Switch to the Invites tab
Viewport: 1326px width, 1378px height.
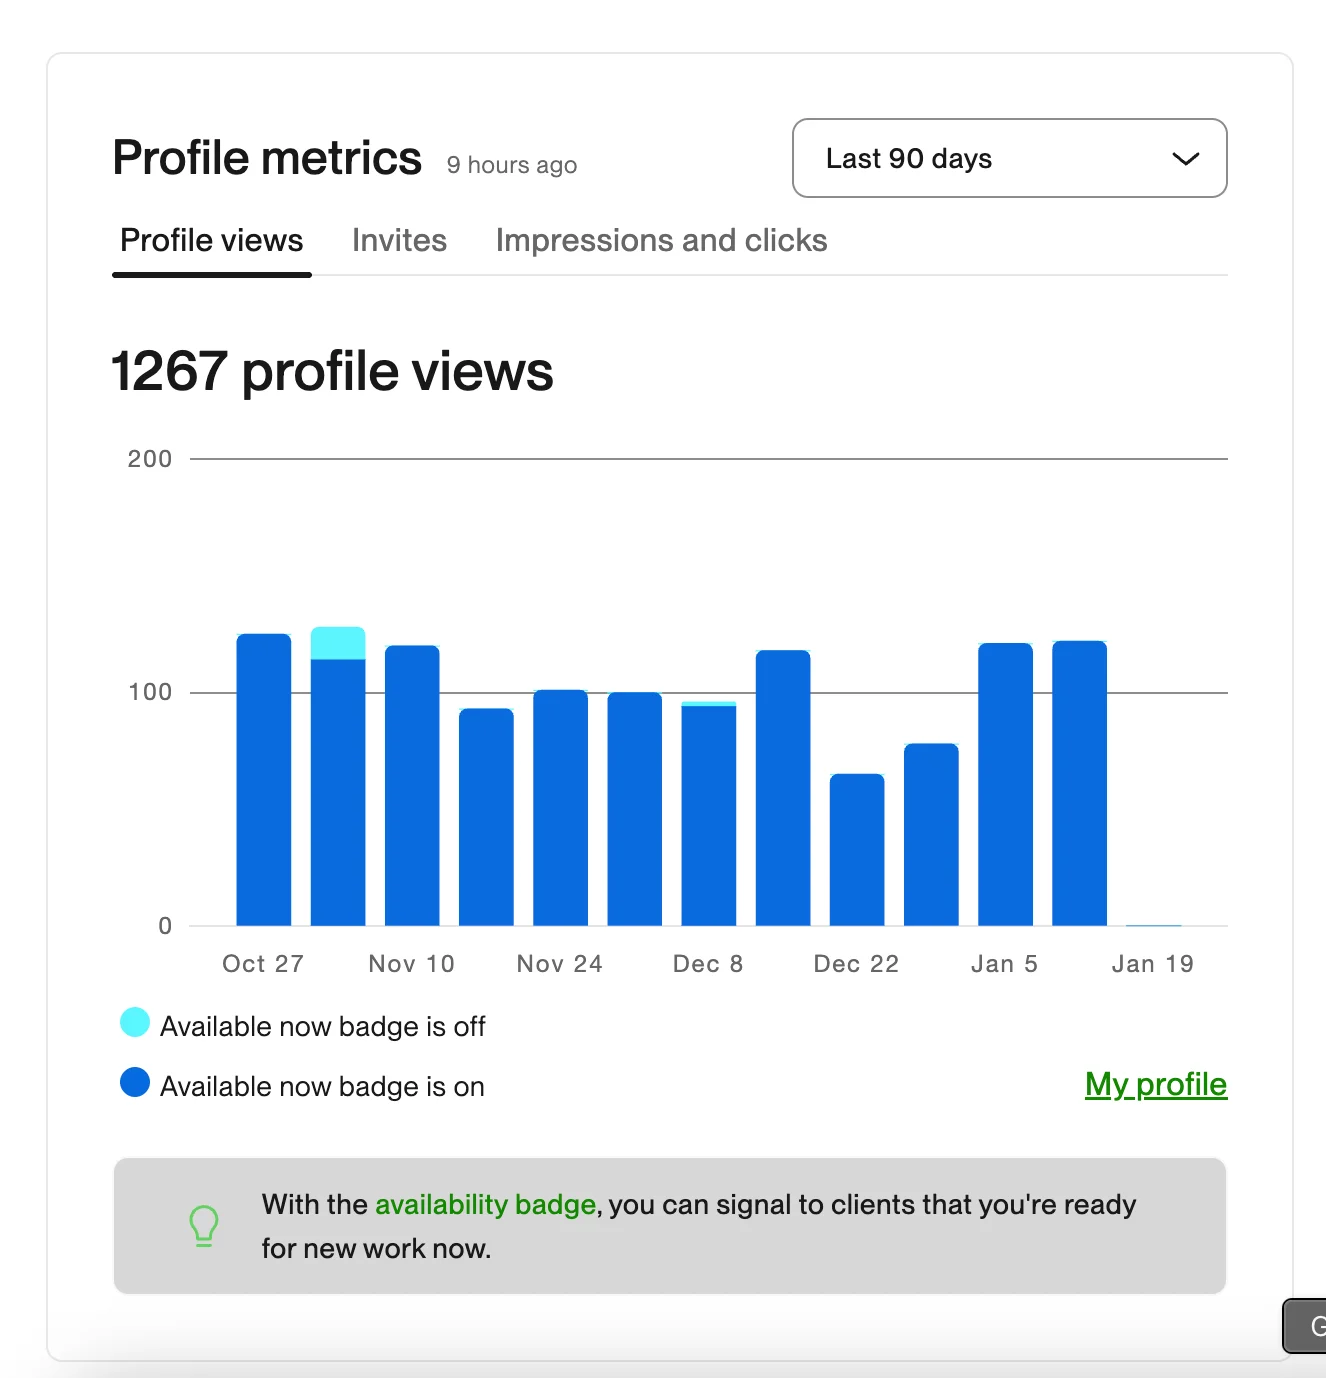[399, 241]
